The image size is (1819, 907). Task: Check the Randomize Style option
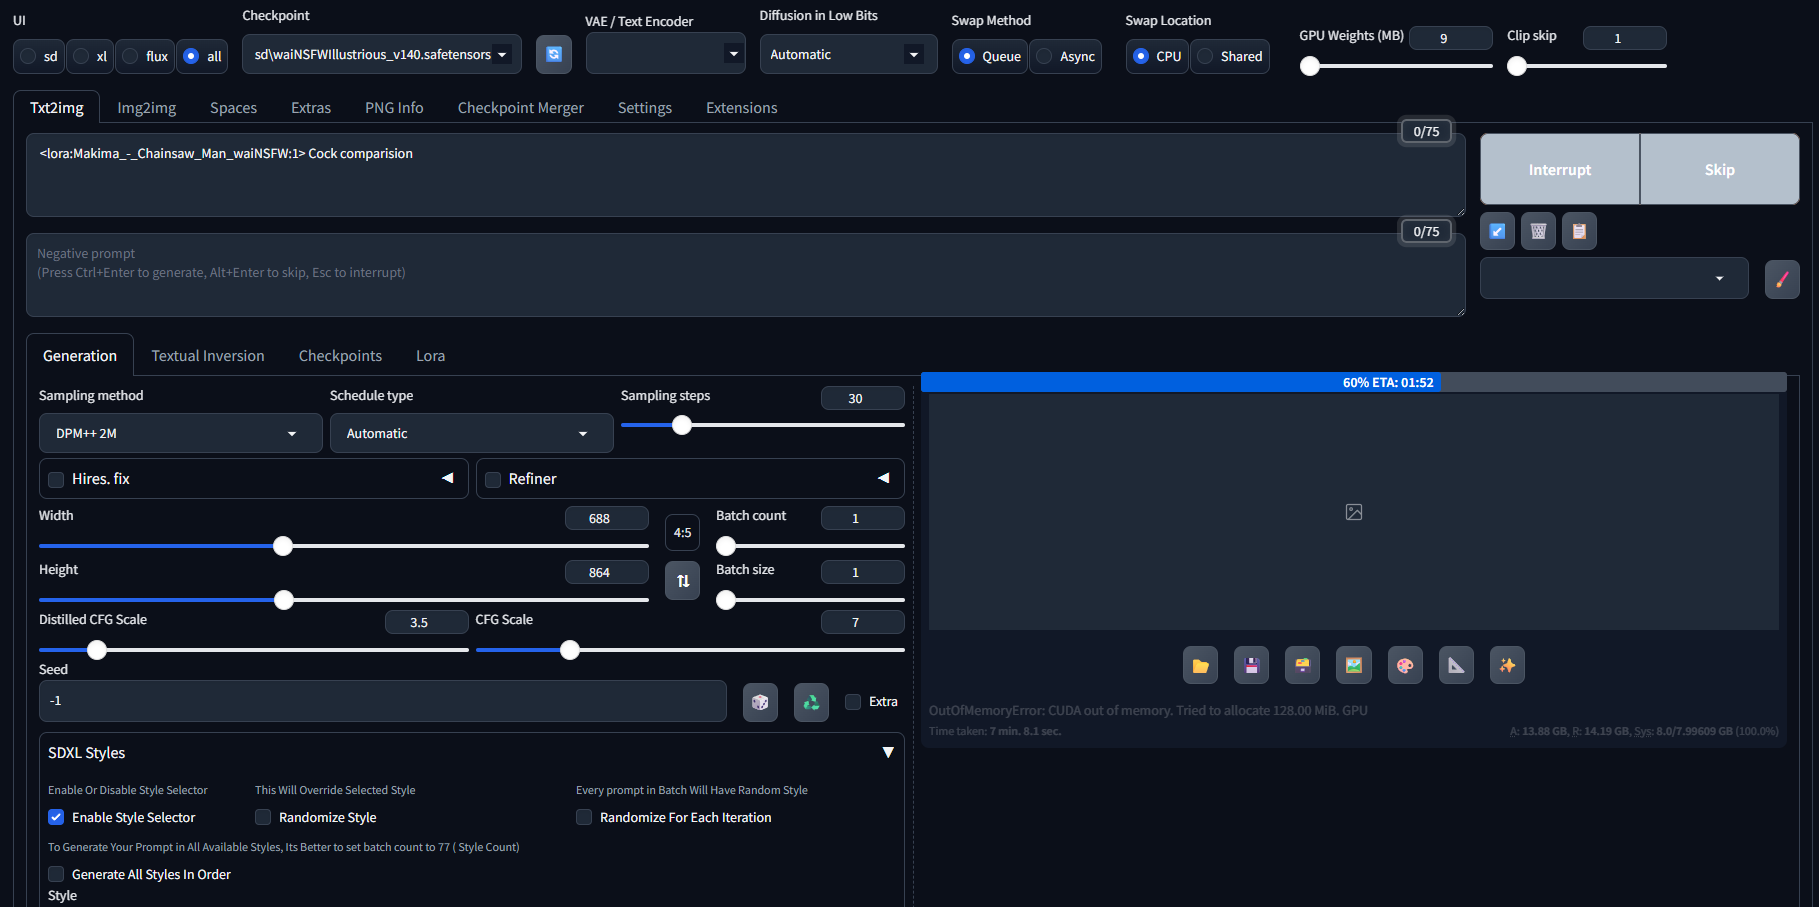point(263,817)
